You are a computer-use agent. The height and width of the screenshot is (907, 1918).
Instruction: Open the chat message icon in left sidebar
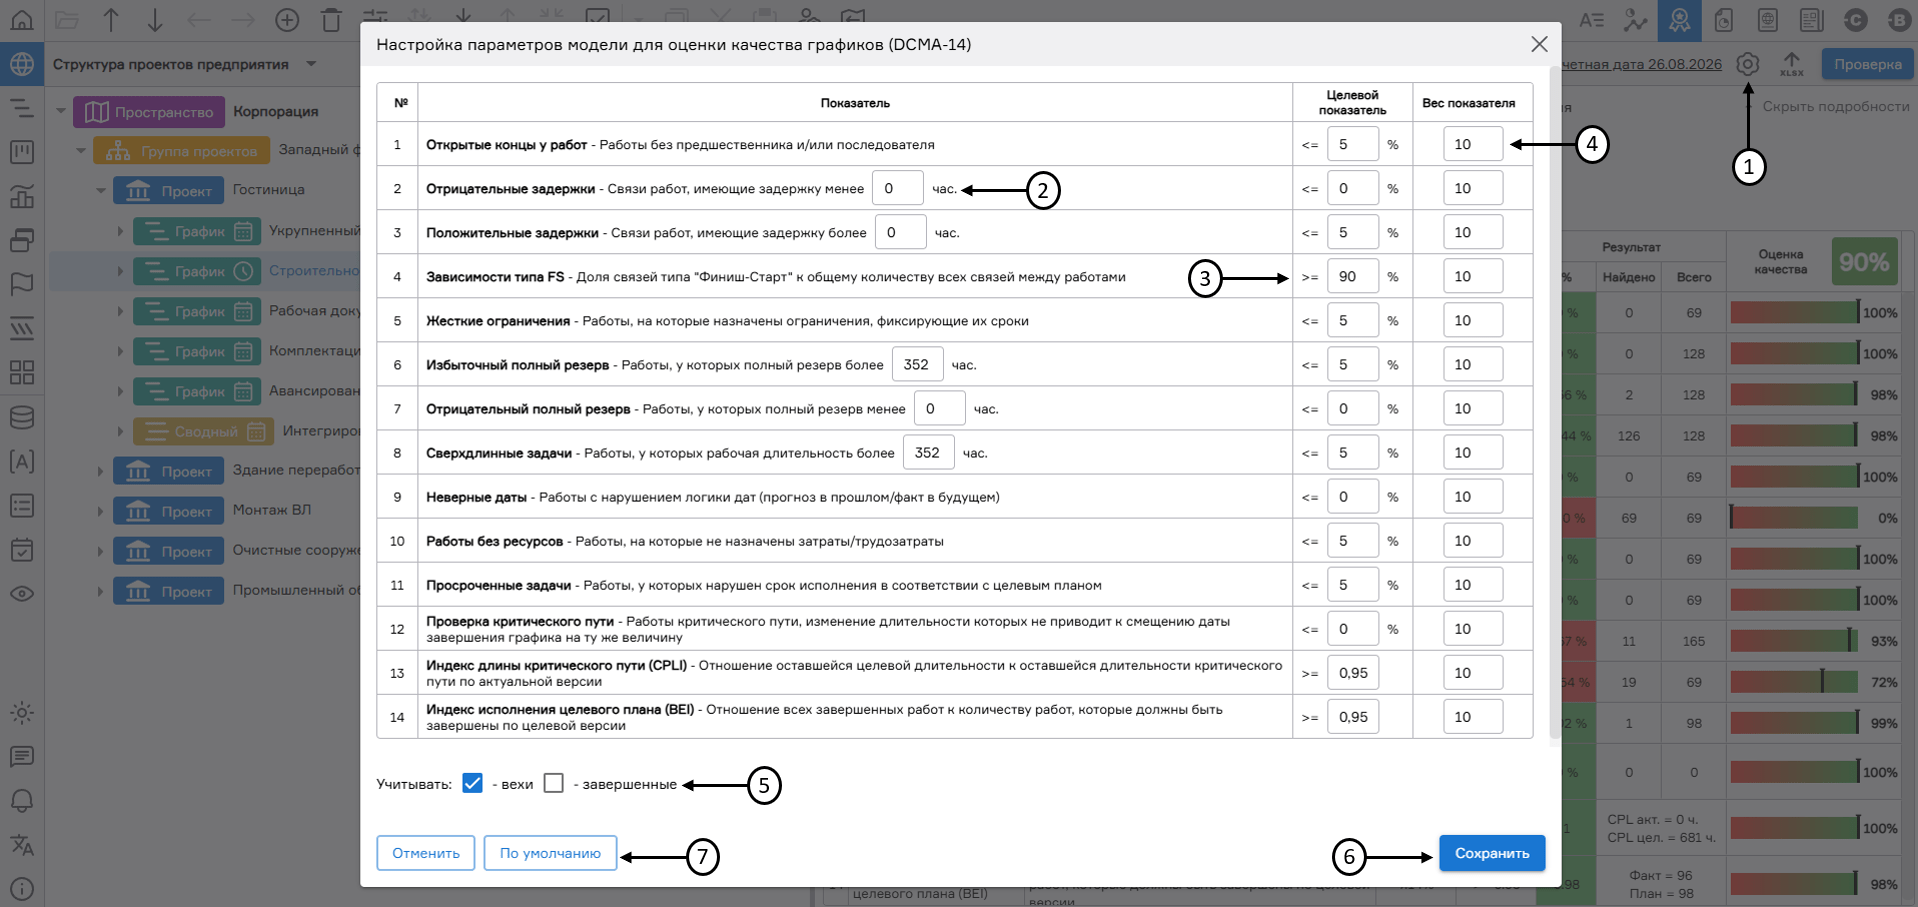click(x=22, y=757)
